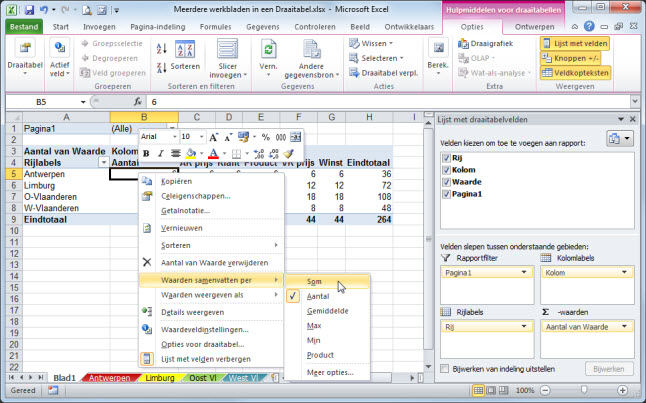Click the fill color highlight swatch

191,154
